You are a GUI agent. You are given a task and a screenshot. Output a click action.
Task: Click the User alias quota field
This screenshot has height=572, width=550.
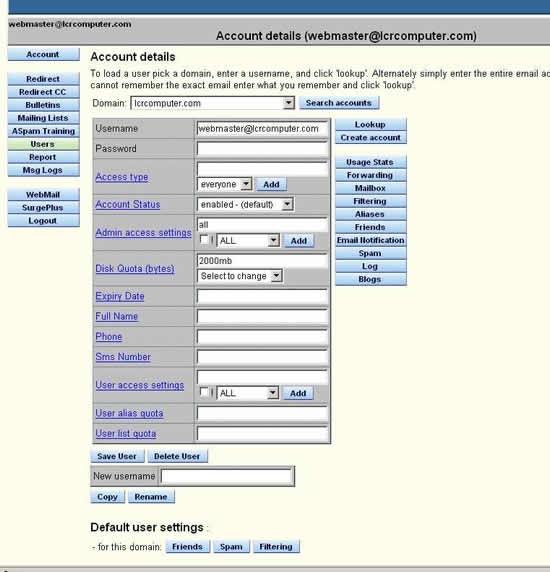[x=262, y=413]
